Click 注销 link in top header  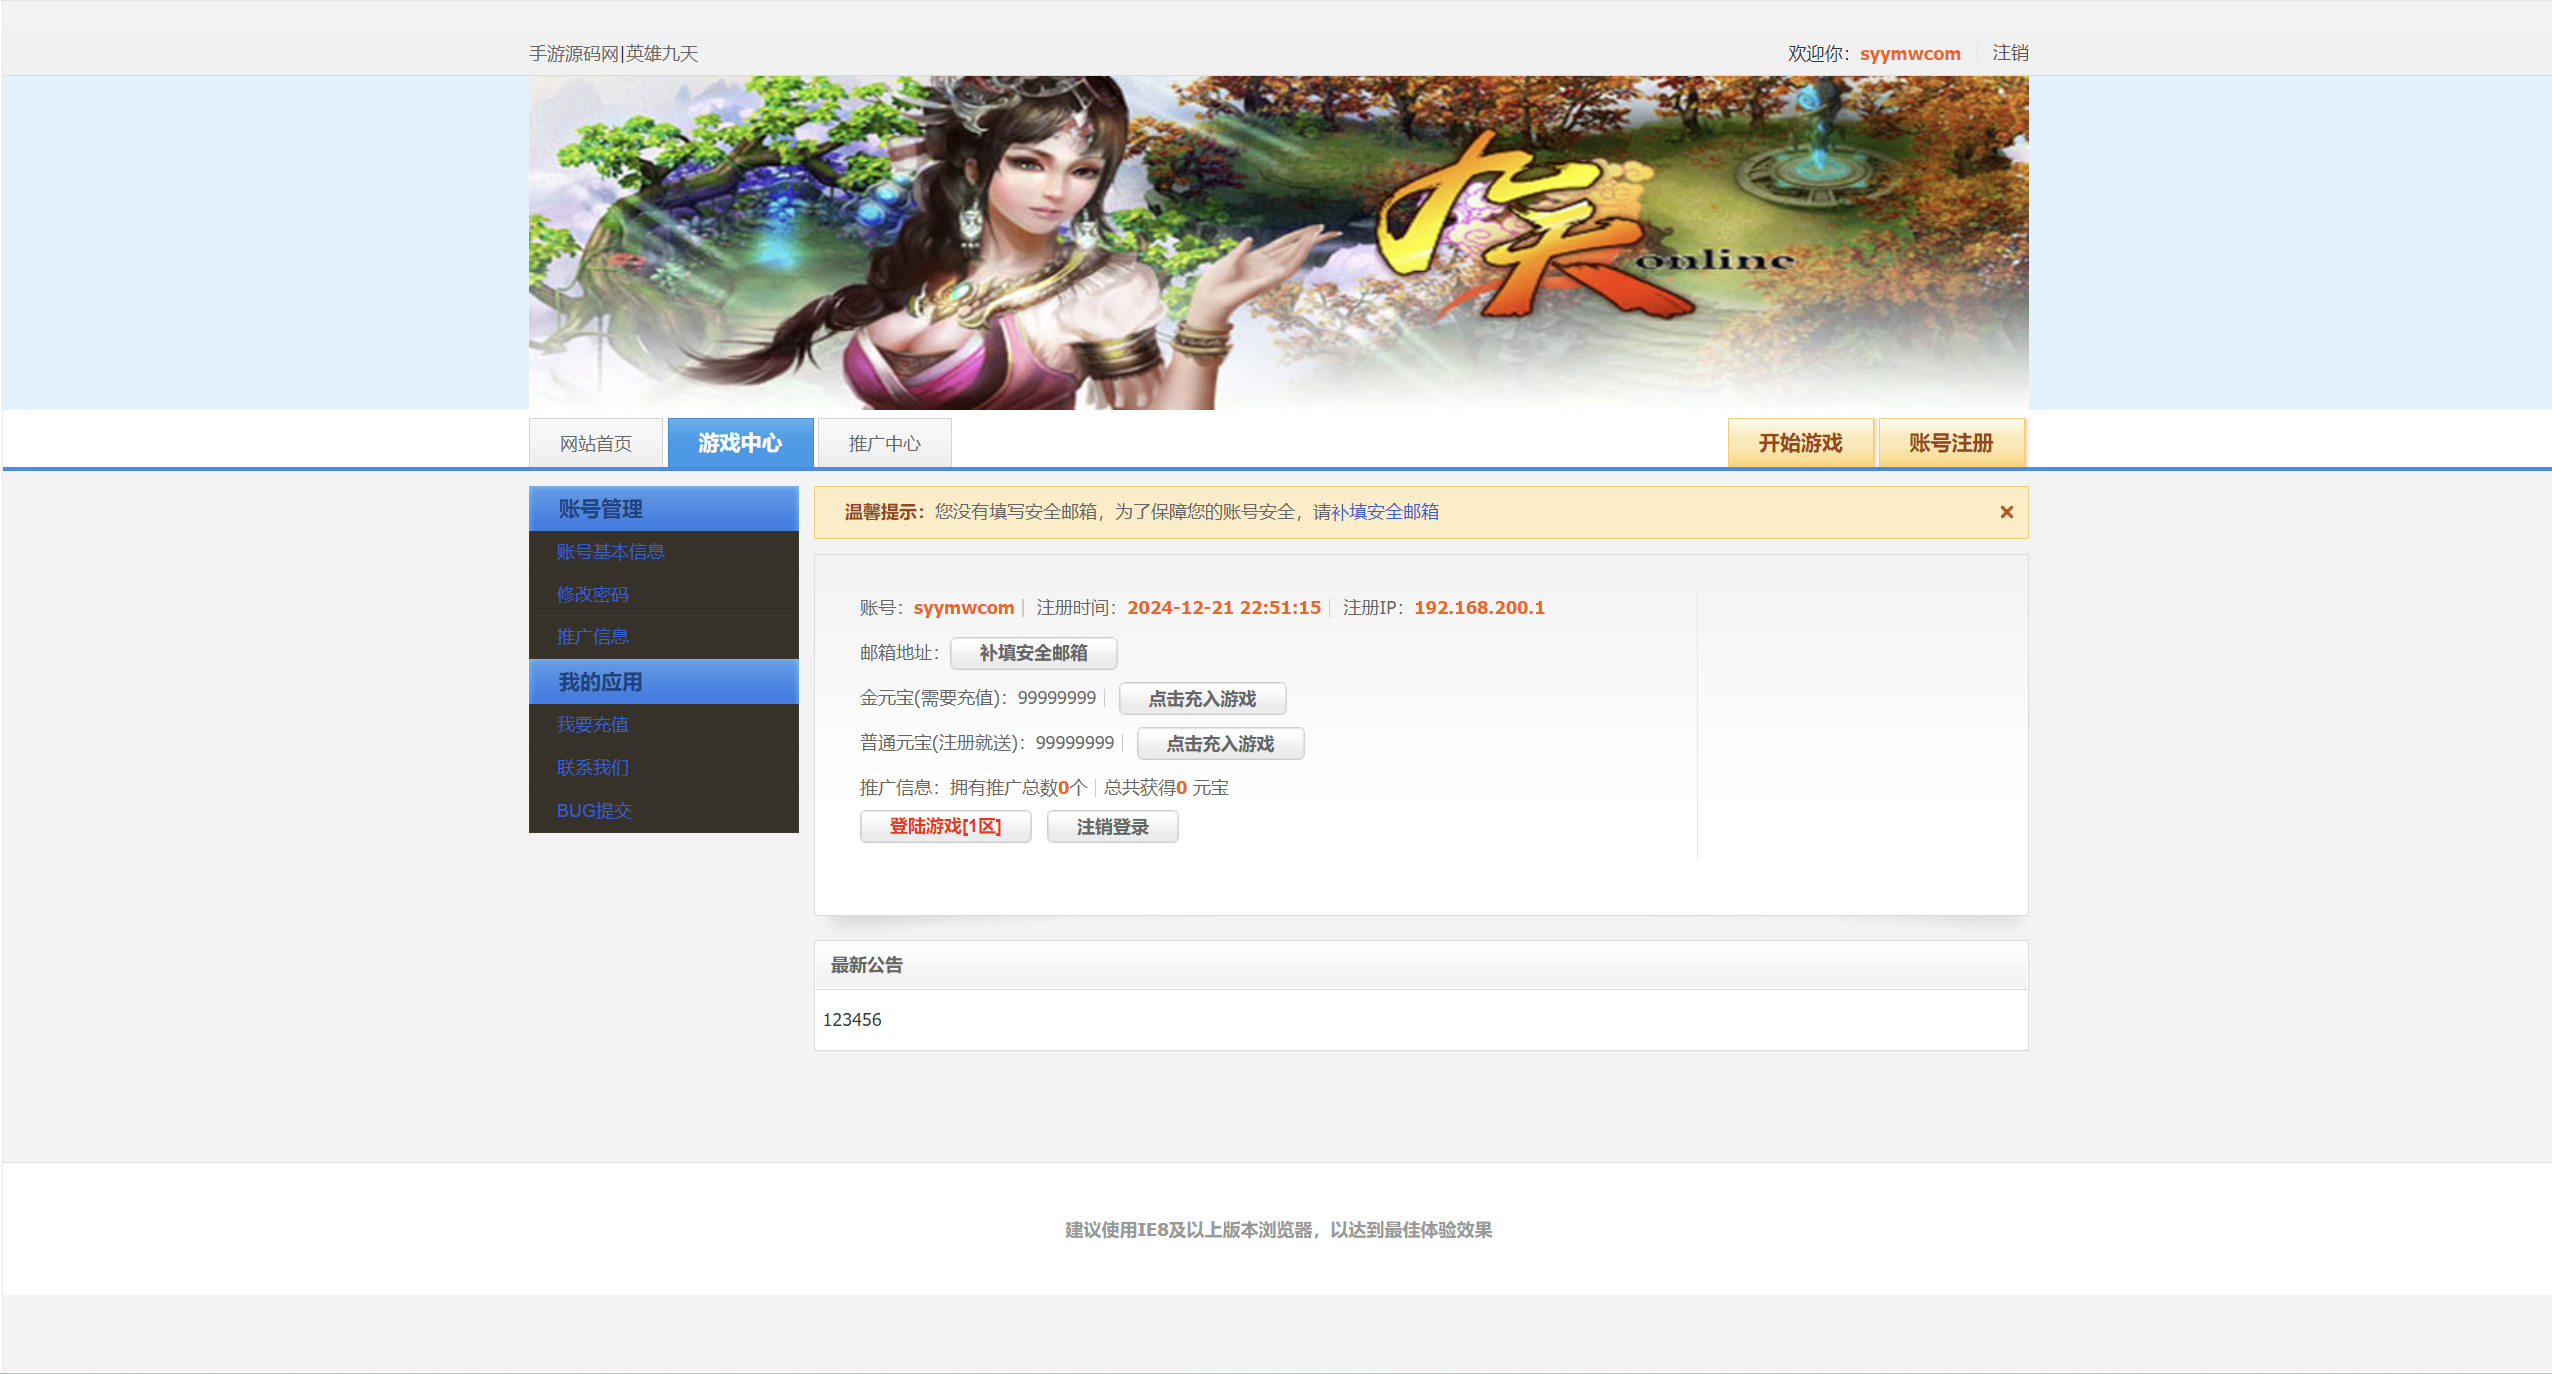point(2010,53)
